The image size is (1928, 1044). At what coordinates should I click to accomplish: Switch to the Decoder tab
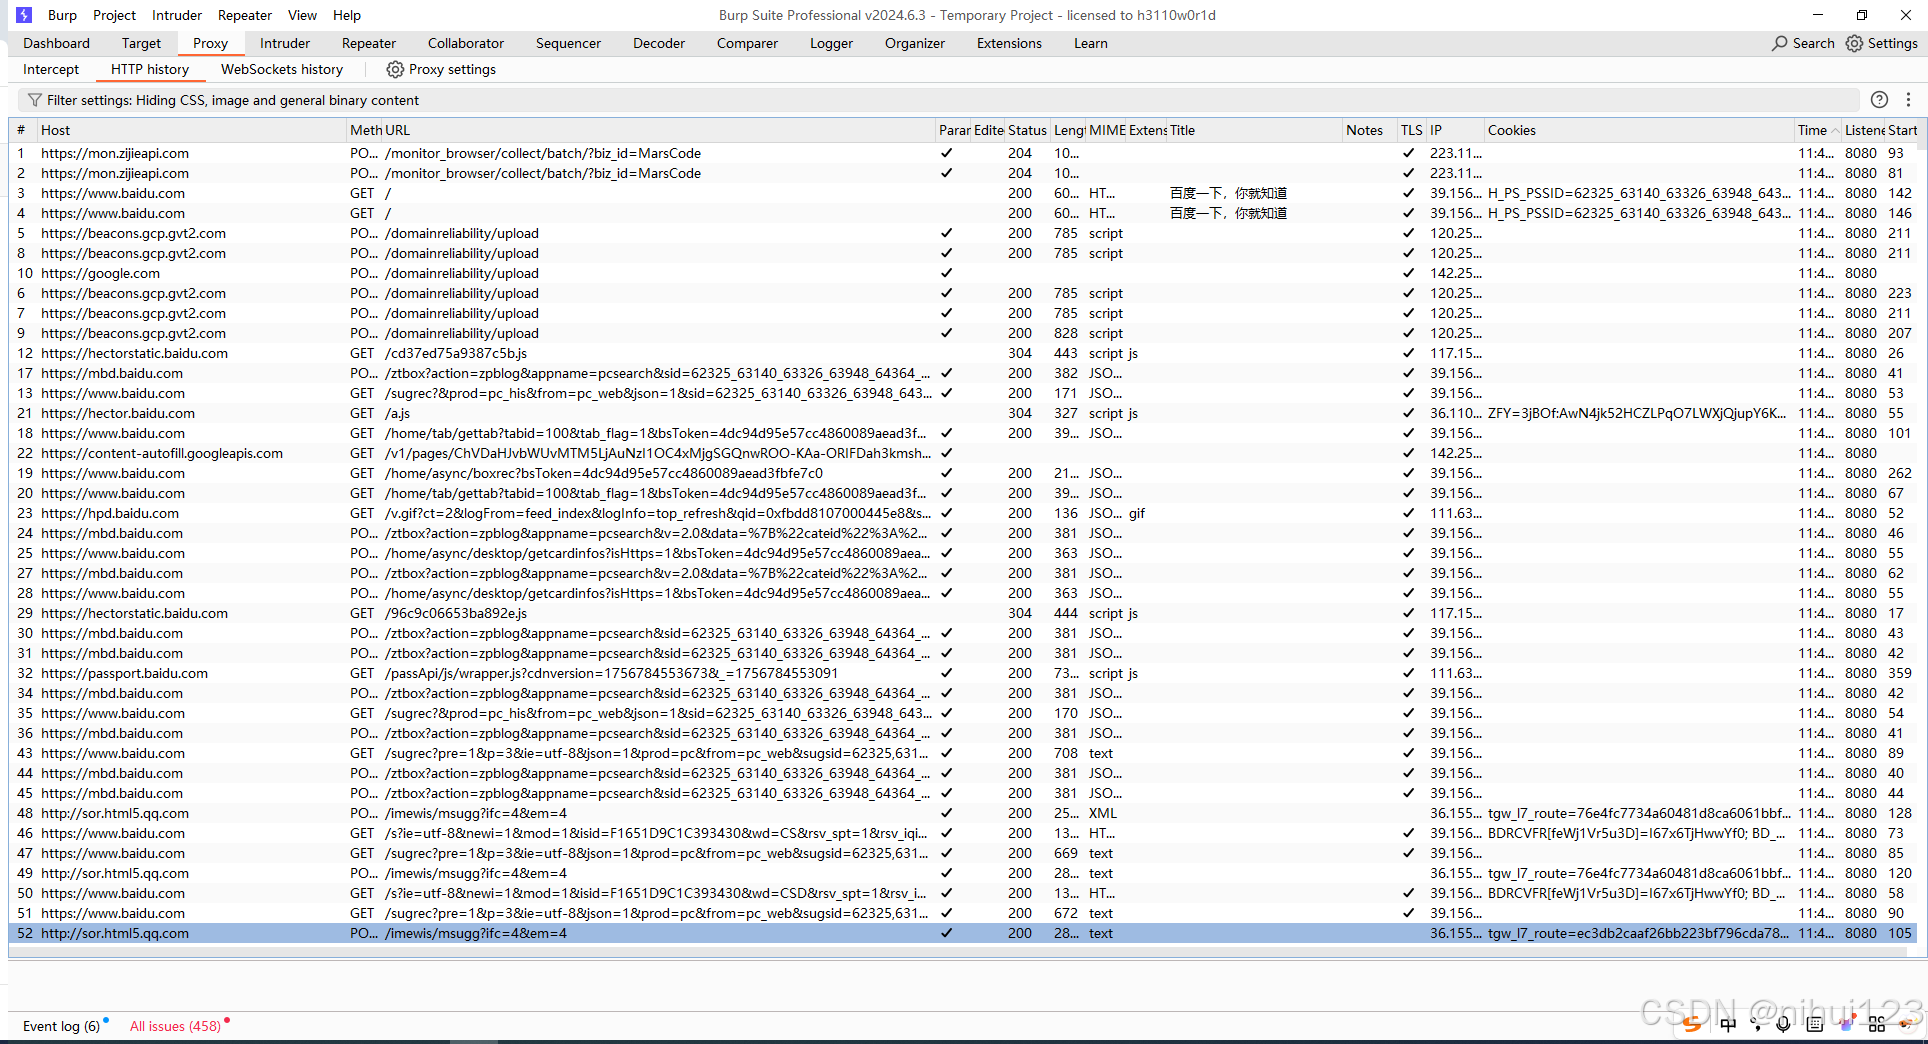coord(659,43)
